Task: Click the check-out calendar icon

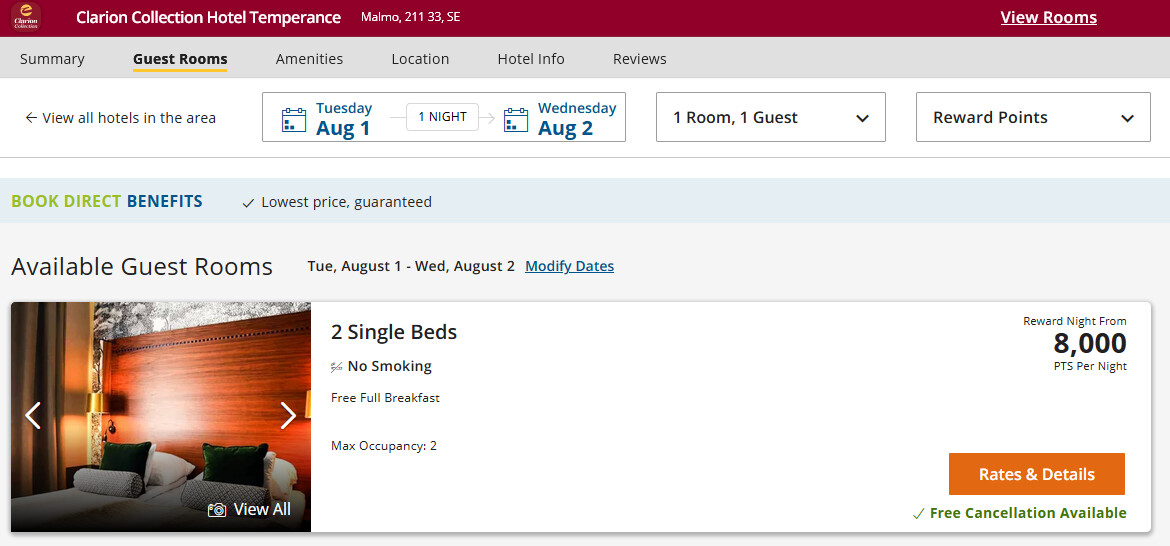Action: [x=516, y=120]
